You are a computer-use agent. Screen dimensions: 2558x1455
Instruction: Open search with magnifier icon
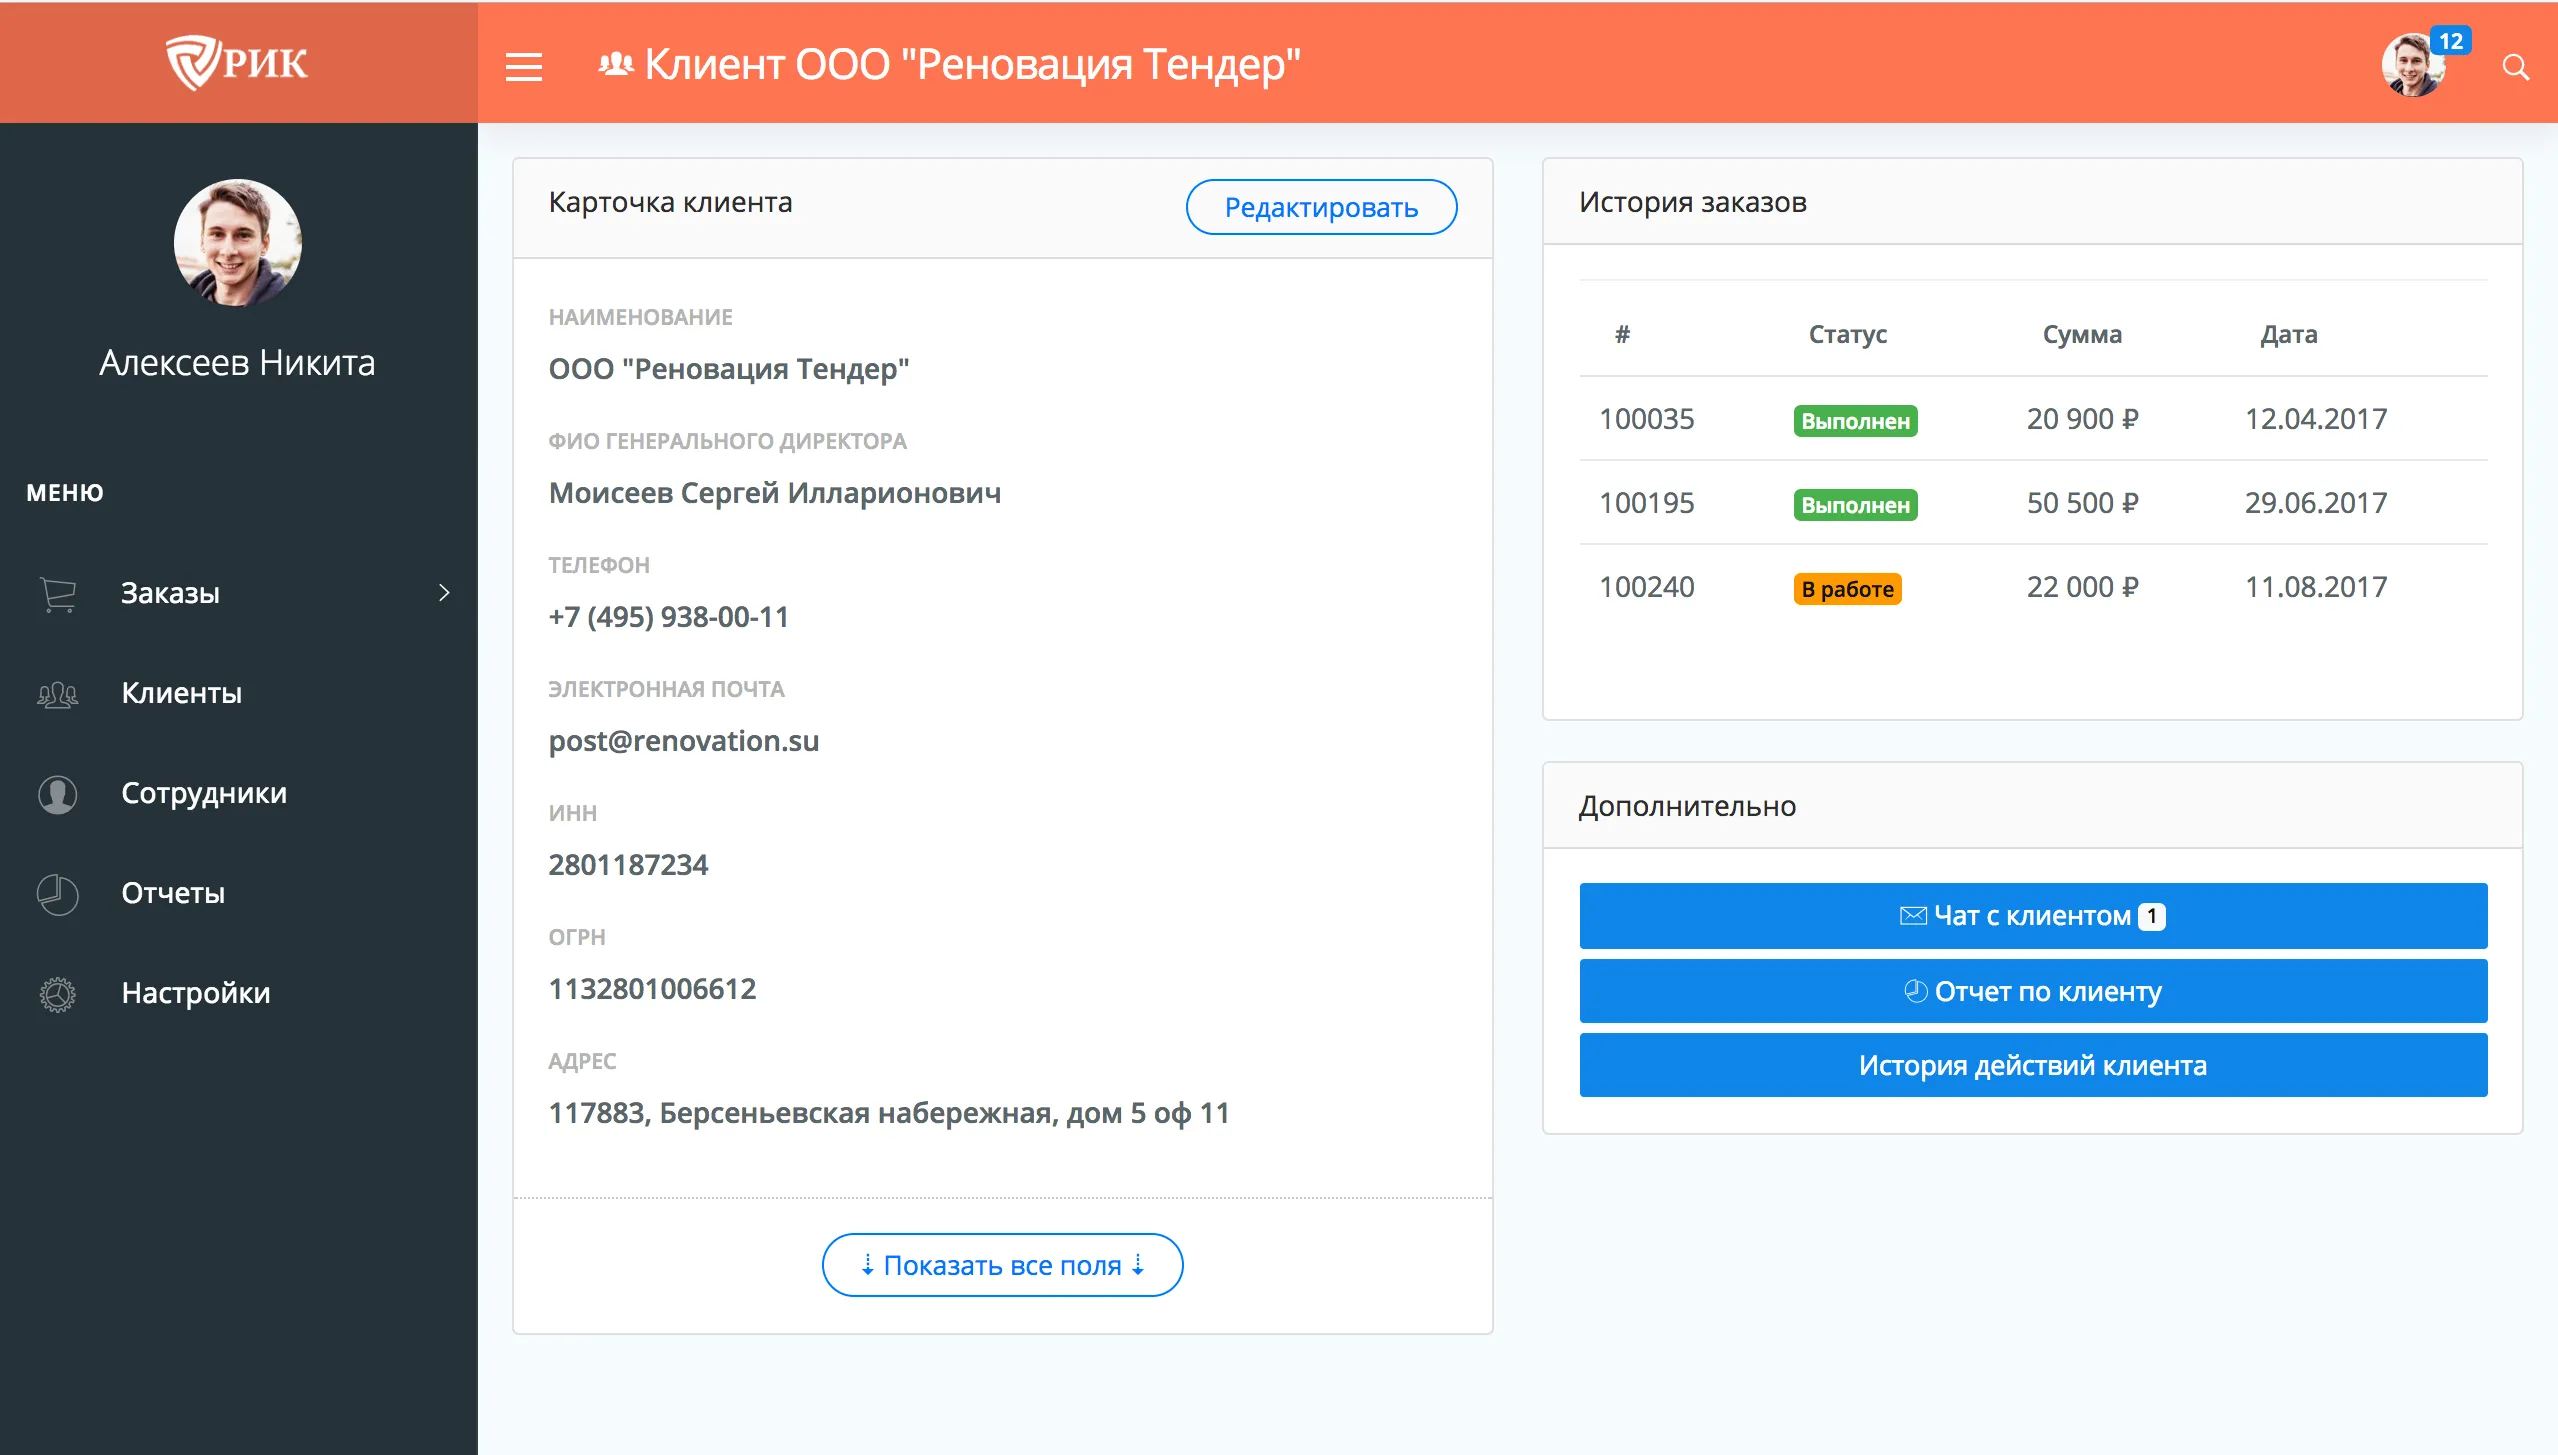pos(2515,67)
